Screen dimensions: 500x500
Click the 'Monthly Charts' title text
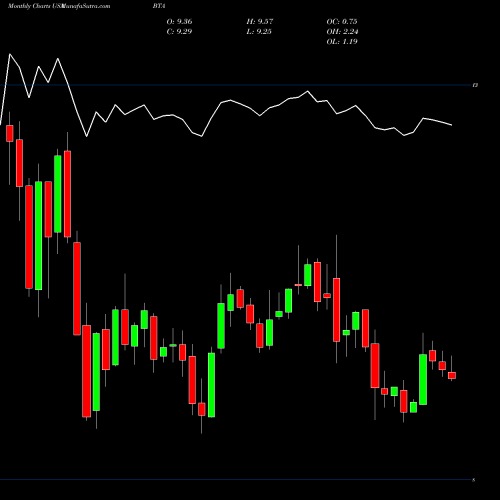pos(29,6)
